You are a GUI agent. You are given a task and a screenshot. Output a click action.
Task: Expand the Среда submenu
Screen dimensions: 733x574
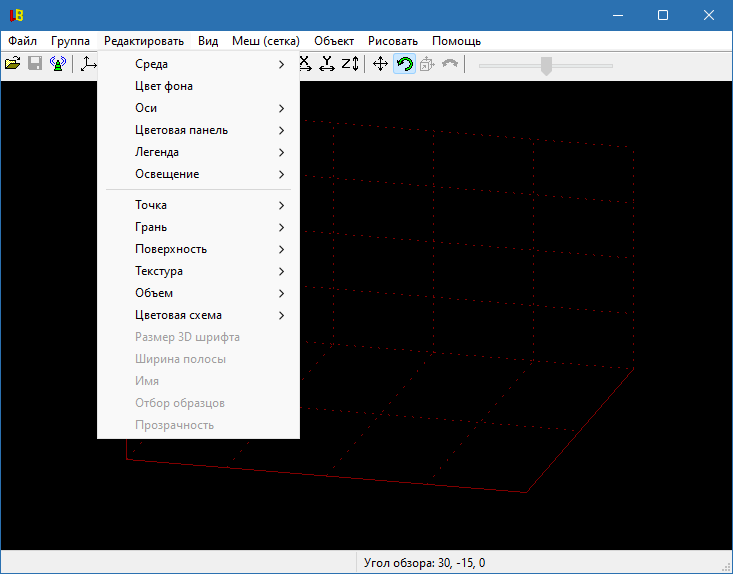(199, 64)
